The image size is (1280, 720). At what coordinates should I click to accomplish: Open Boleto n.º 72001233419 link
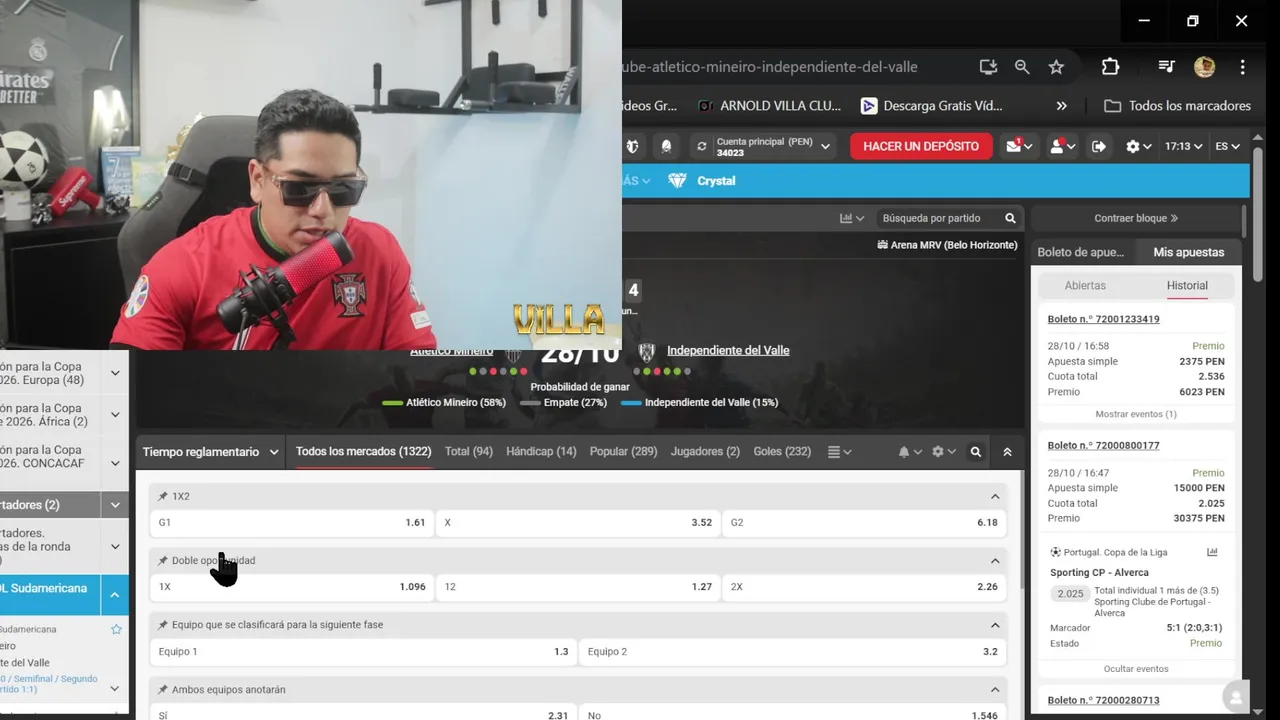(x=1103, y=319)
